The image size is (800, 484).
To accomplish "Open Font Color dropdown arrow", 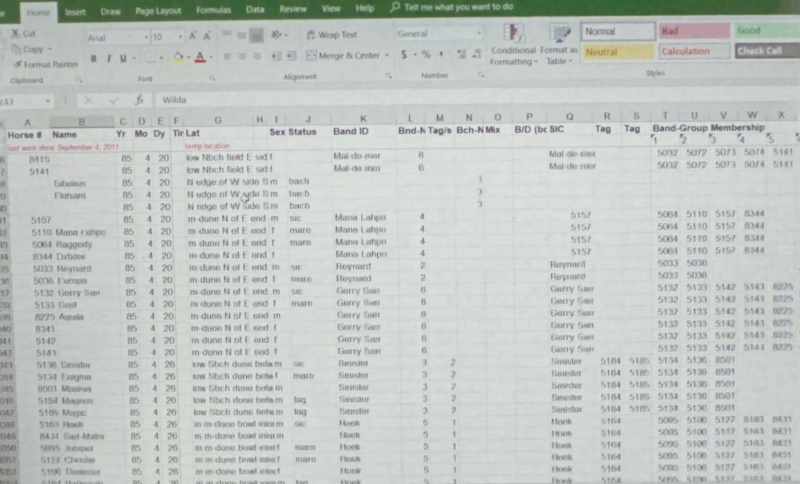I will tap(210, 58).
